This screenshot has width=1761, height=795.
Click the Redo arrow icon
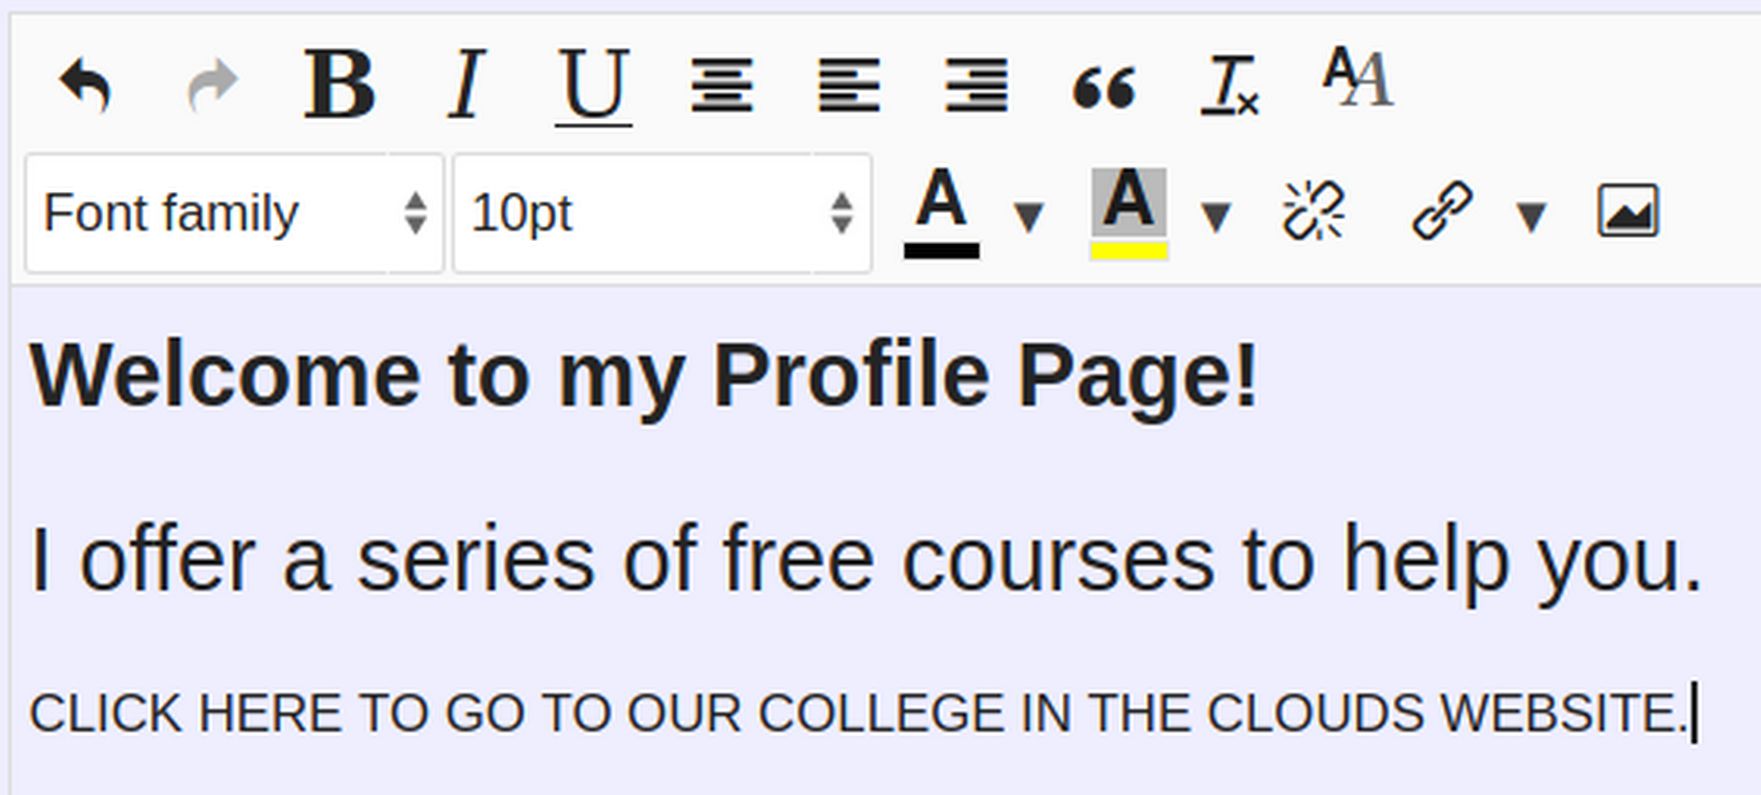click(x=213, y=85)
